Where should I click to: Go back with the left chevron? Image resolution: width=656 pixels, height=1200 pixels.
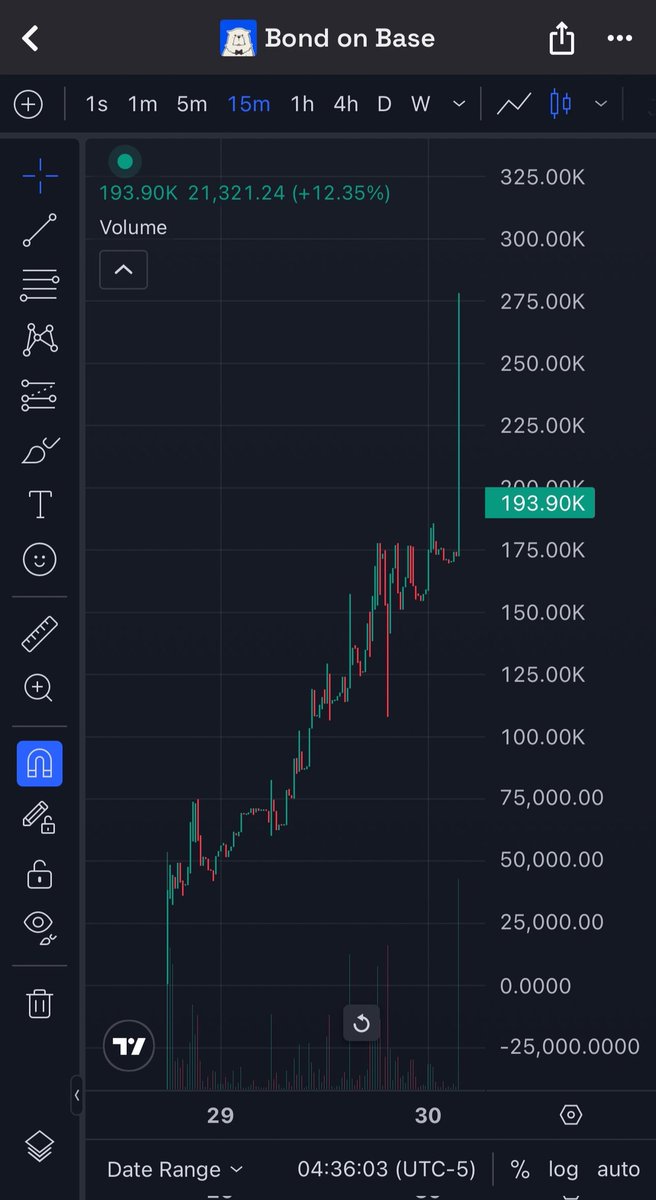30,39
